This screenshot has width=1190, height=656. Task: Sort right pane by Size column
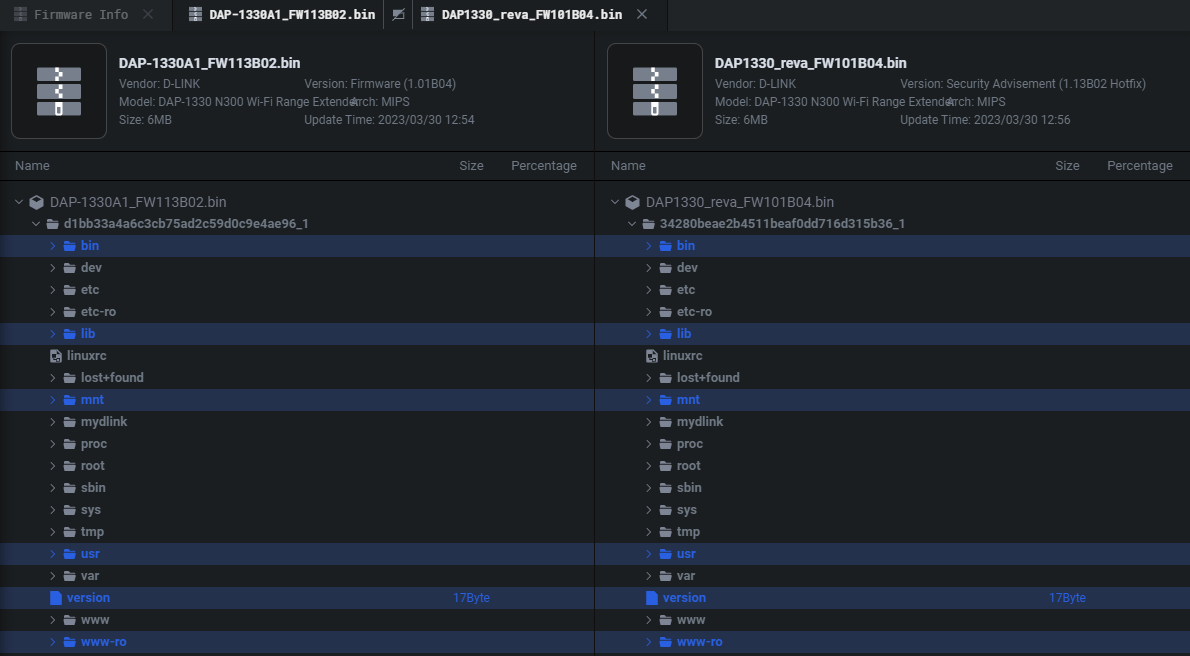point(1067,166)
